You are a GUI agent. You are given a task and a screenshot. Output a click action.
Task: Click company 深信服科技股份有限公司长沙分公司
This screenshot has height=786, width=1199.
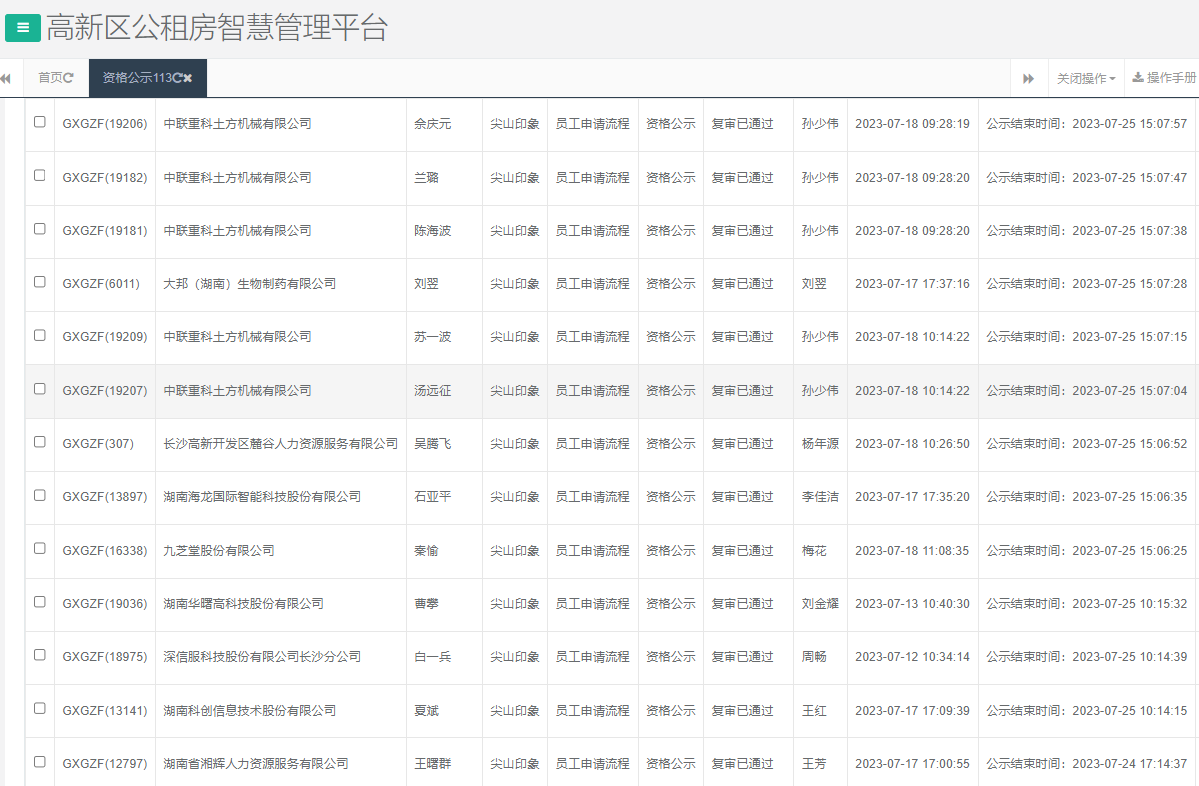click(x=262, y=657)
